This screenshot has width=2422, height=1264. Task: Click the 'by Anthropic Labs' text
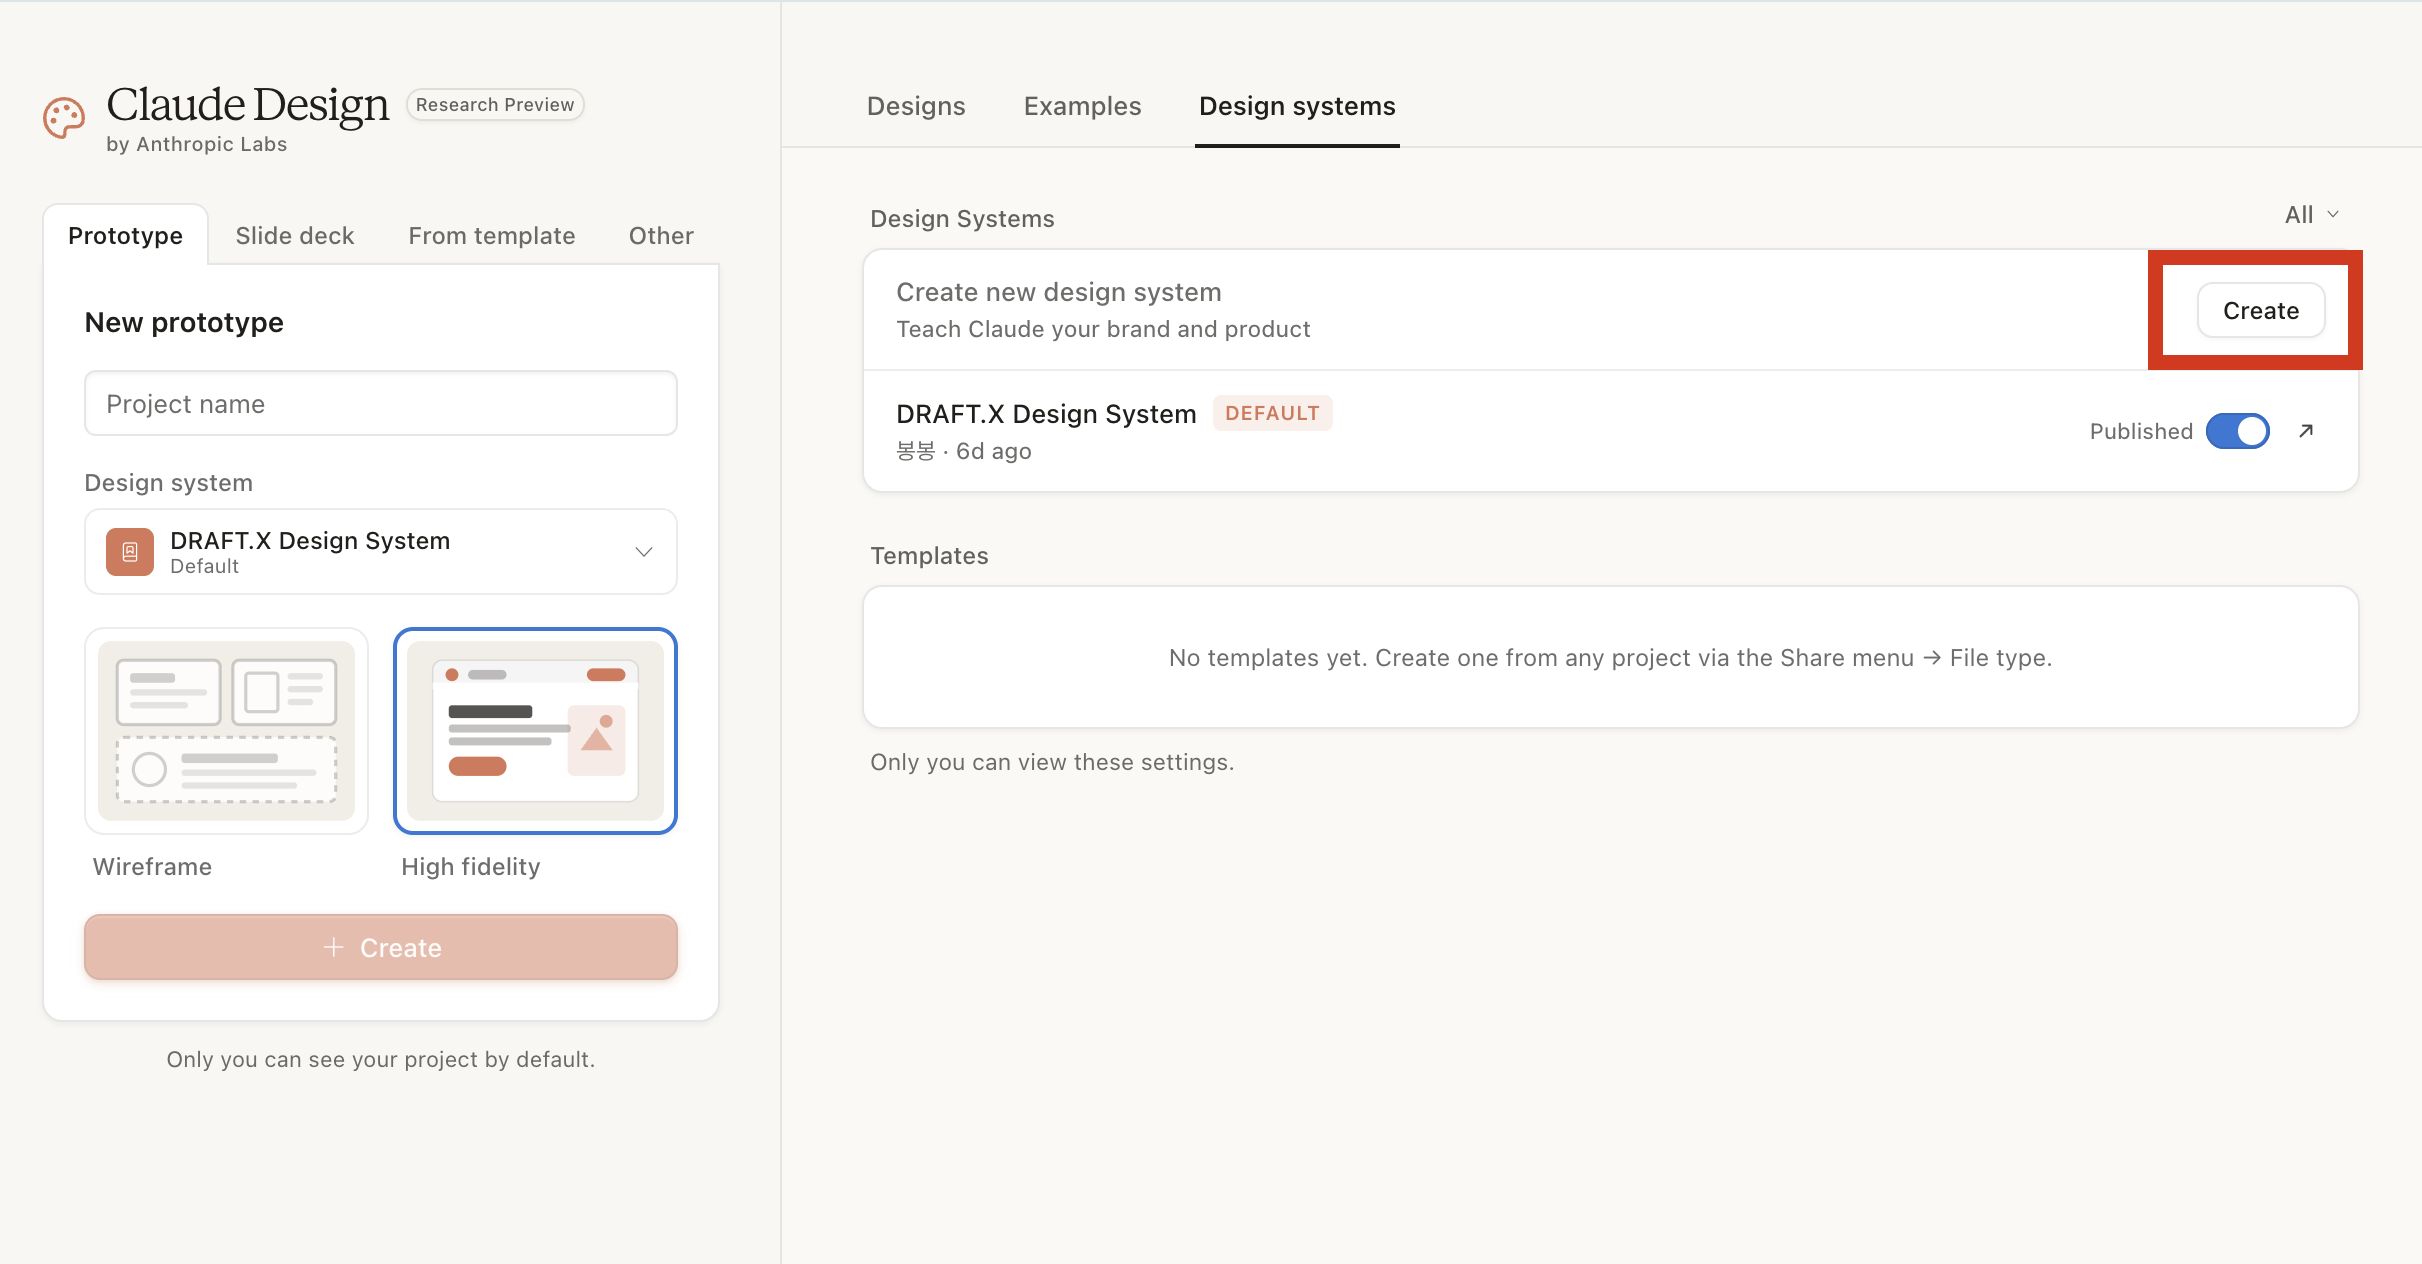coord(197,144)
